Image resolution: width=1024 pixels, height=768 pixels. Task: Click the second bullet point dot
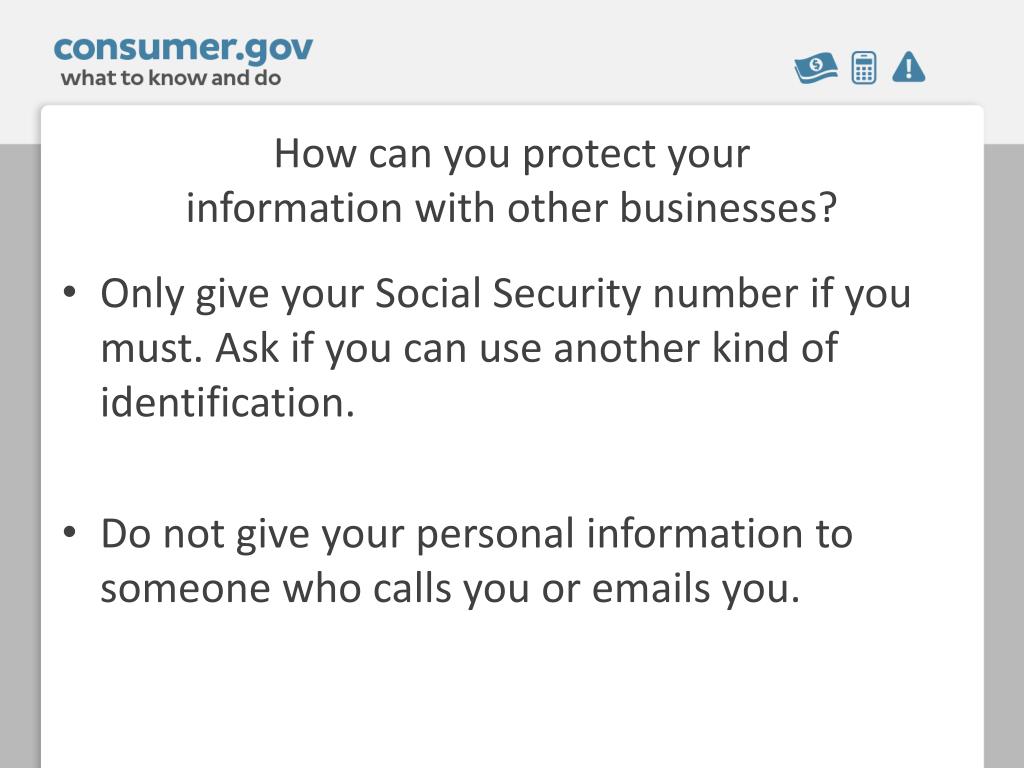click(x=70, y=532)
